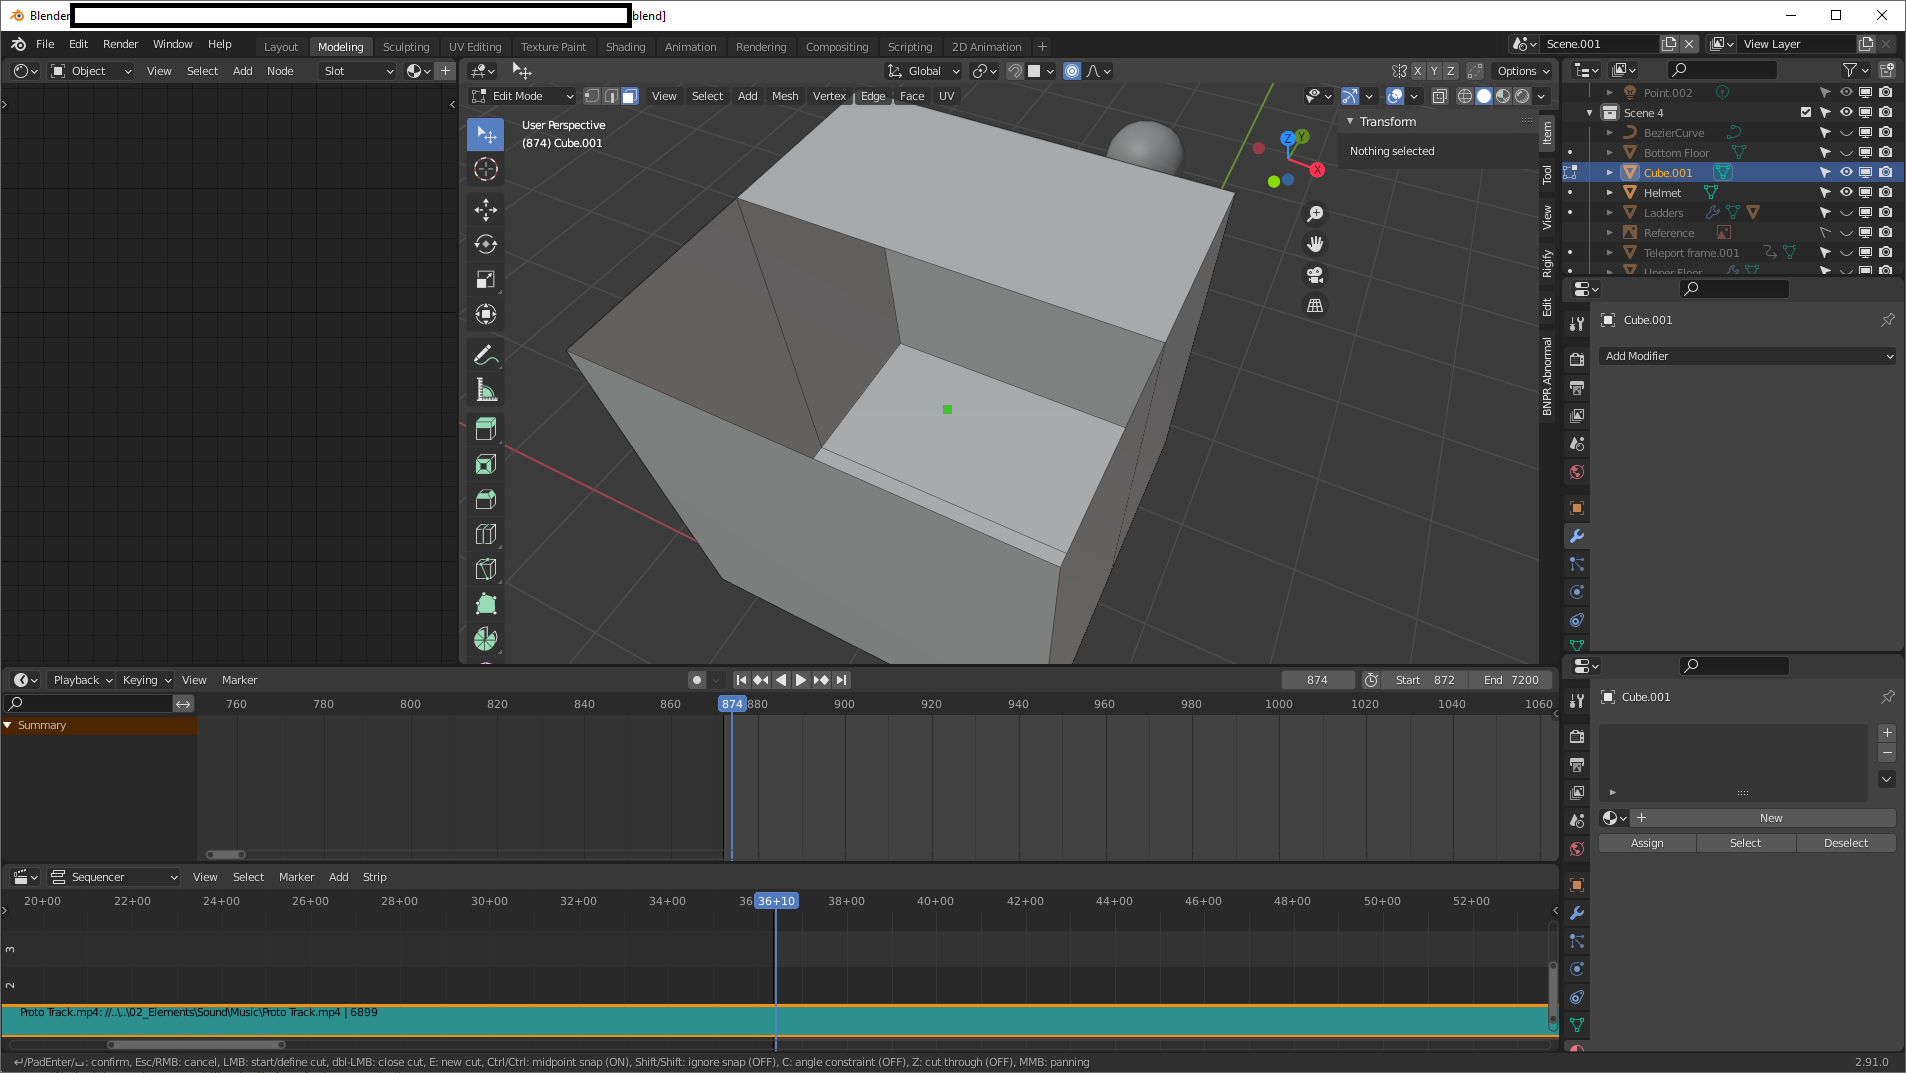Image resolution: width=1906 pixels, height=1073 pixels.
Task: Select the Move tool
Action: point(485,210)
